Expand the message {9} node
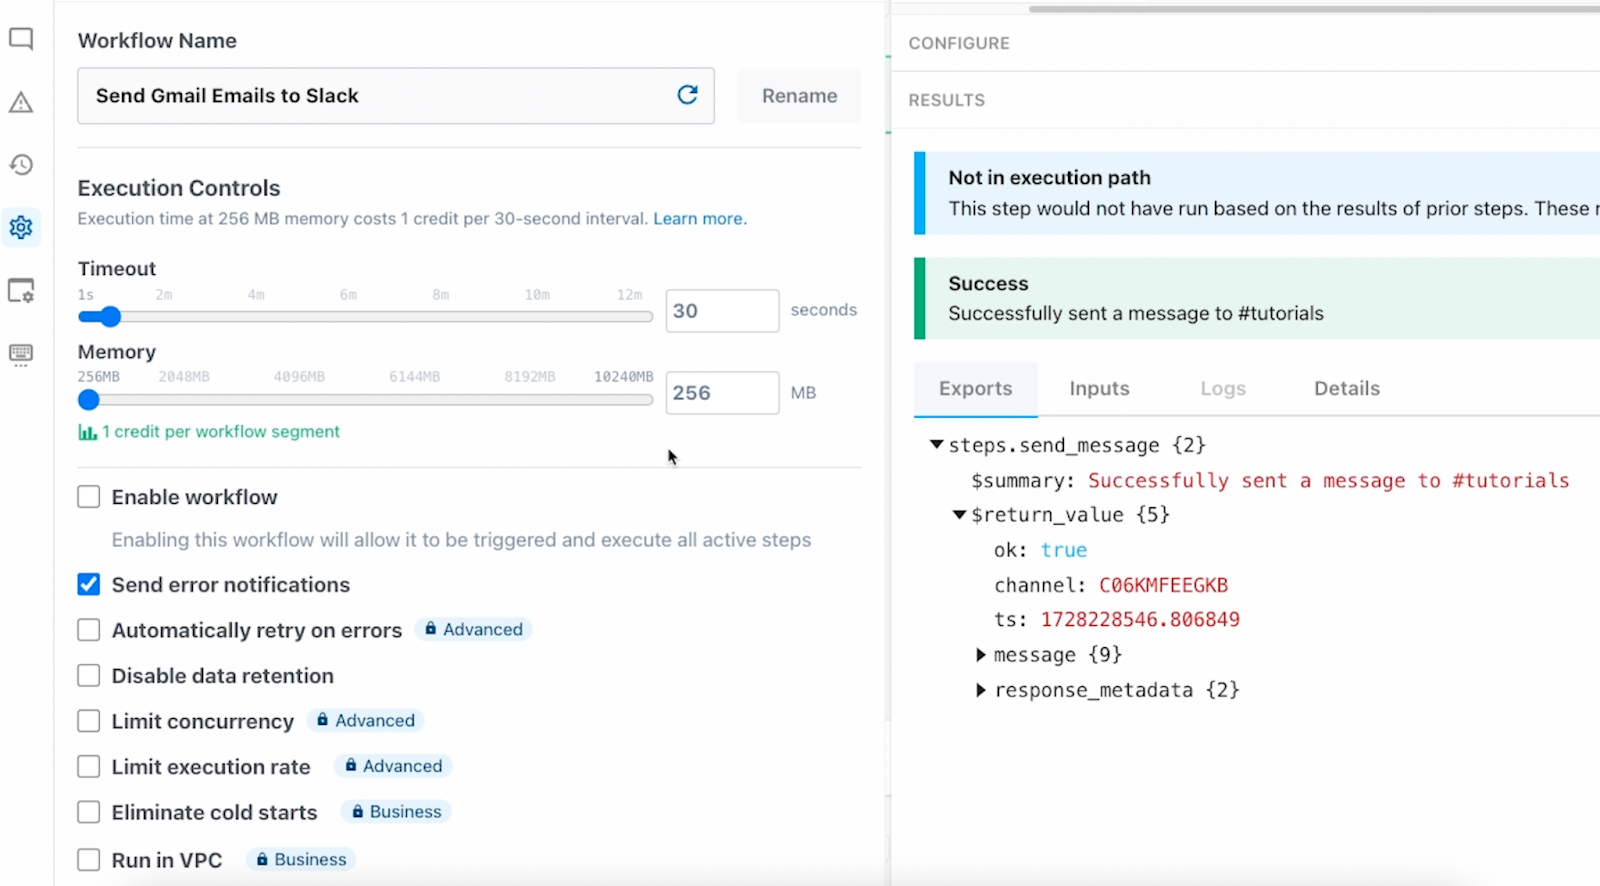Screen dimensions: 1600x886 981,655
